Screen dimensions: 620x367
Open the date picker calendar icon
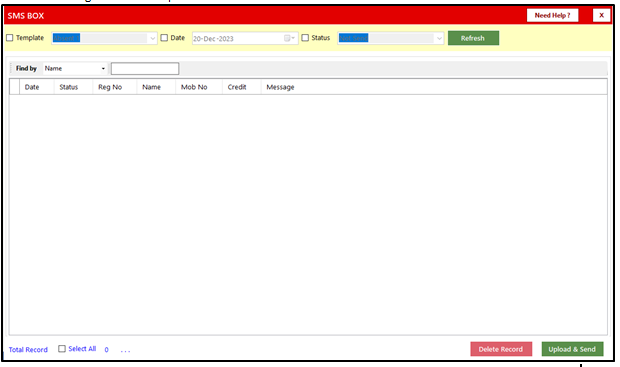point(289,38)
